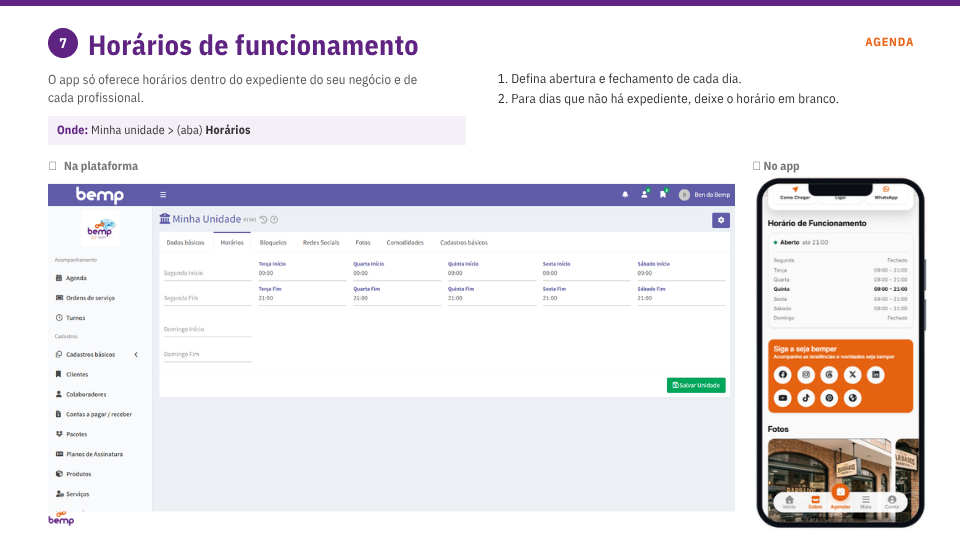Tap the Threads icon in the orange card
This screenshot has height=540, width=960.
point(829,375)
